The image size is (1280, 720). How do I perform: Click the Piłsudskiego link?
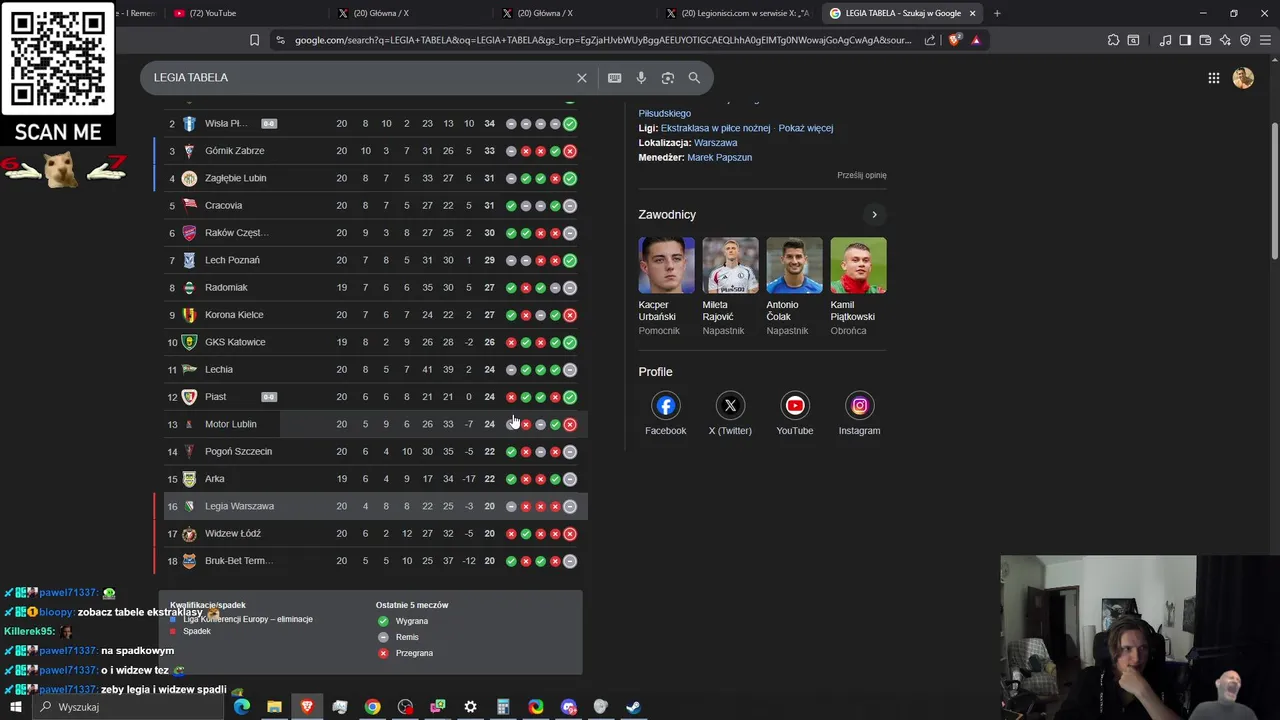[665, 113]
